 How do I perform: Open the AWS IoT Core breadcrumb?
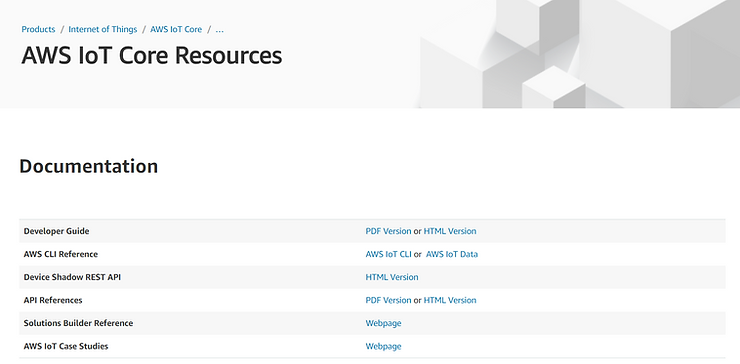[176, 29]
